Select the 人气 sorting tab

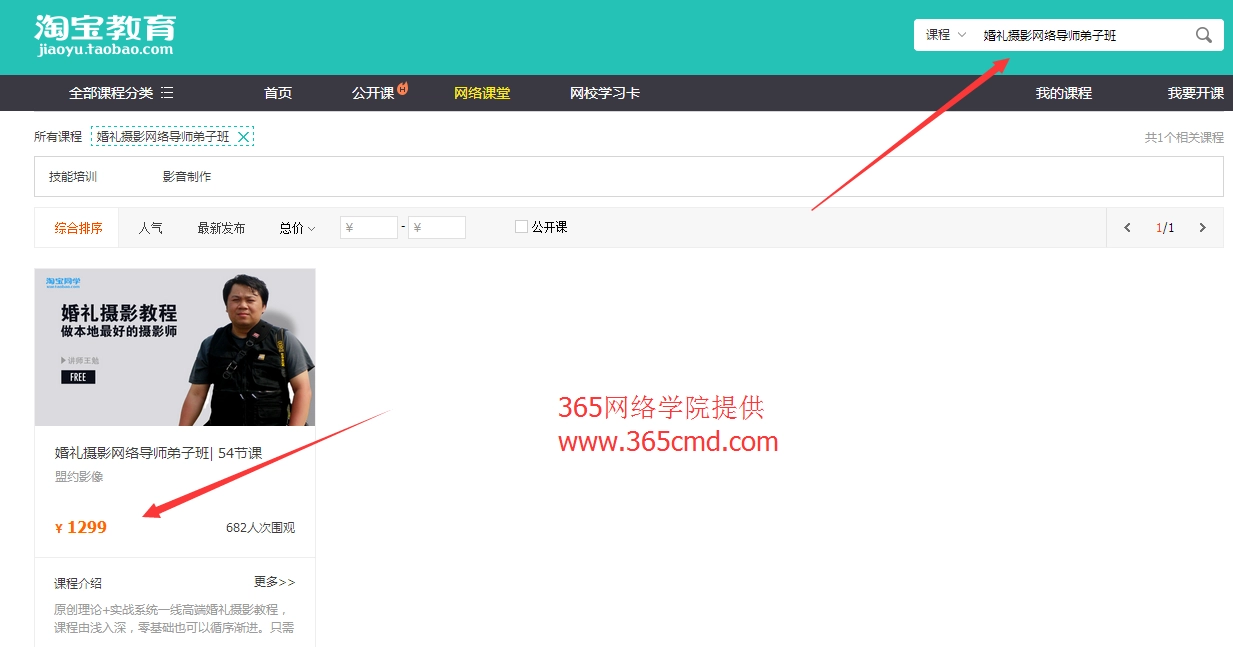click(x=151, y=227)
